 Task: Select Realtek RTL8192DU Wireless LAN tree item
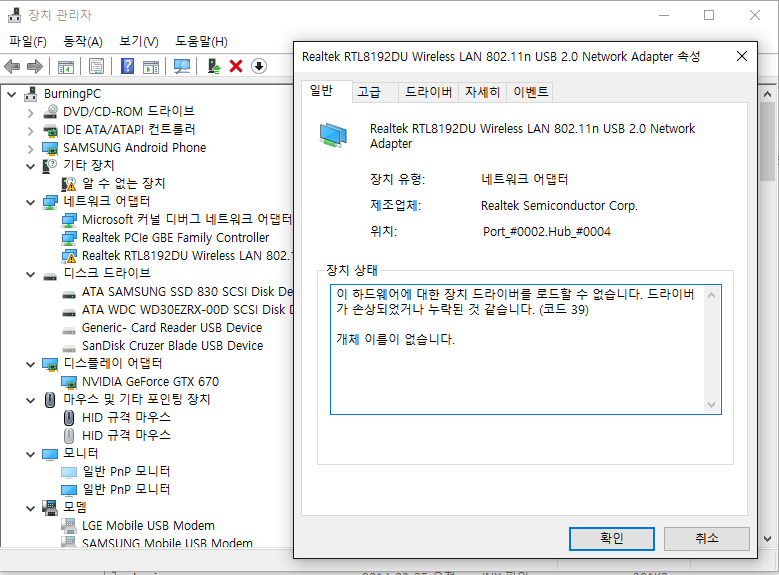[187, 255]
